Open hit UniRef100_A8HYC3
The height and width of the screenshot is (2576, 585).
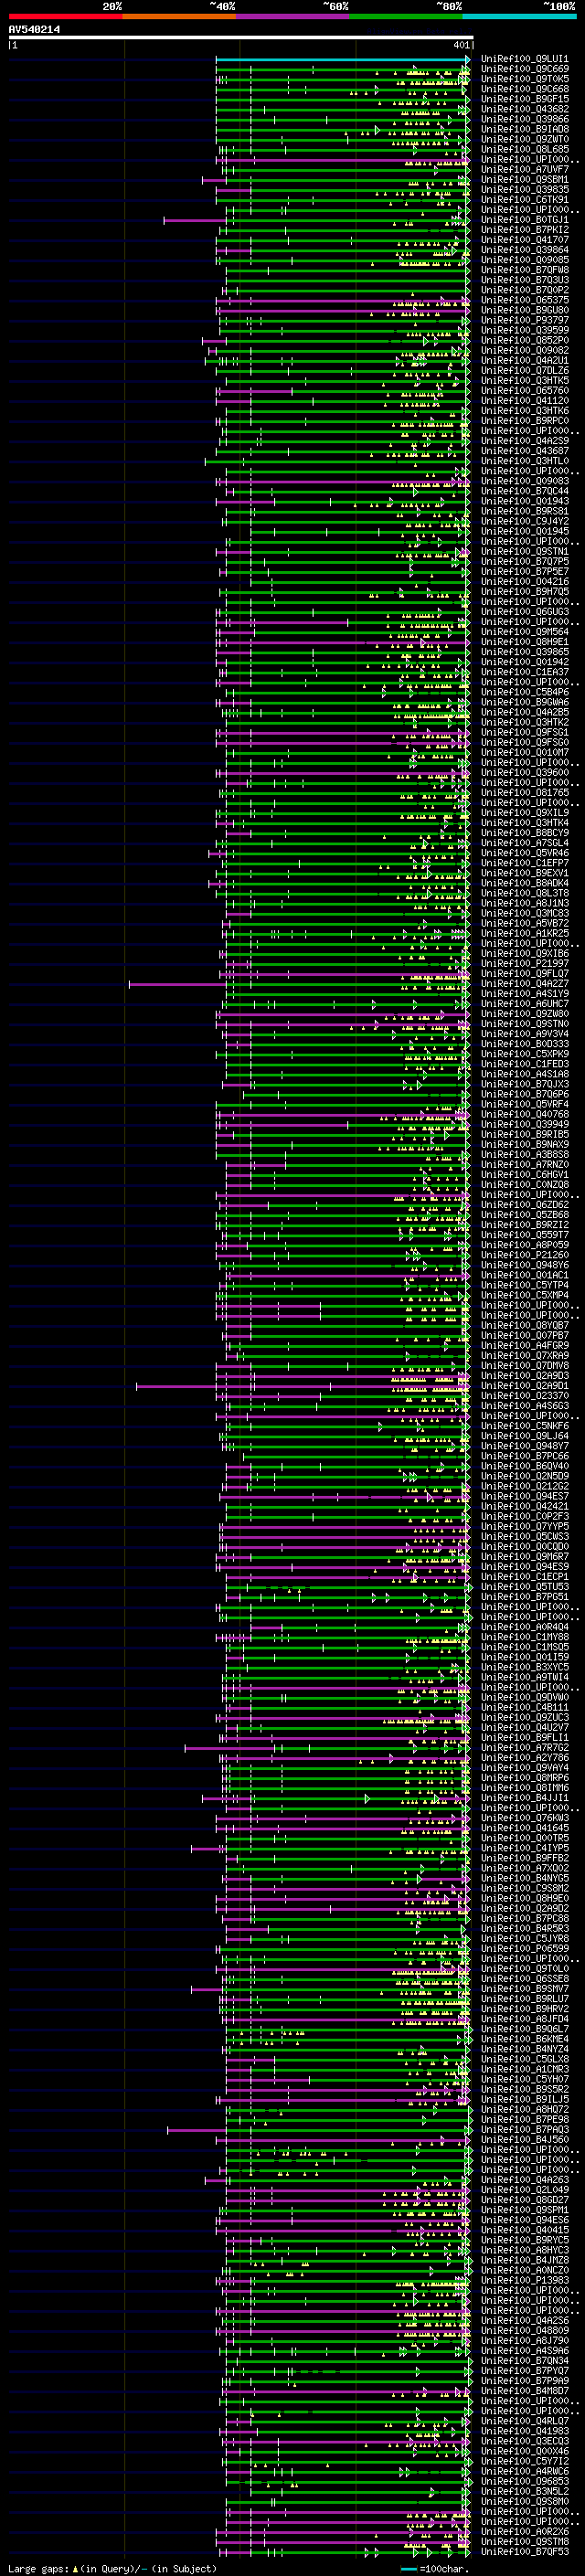pyautogui.click(x=525, y=2250)
